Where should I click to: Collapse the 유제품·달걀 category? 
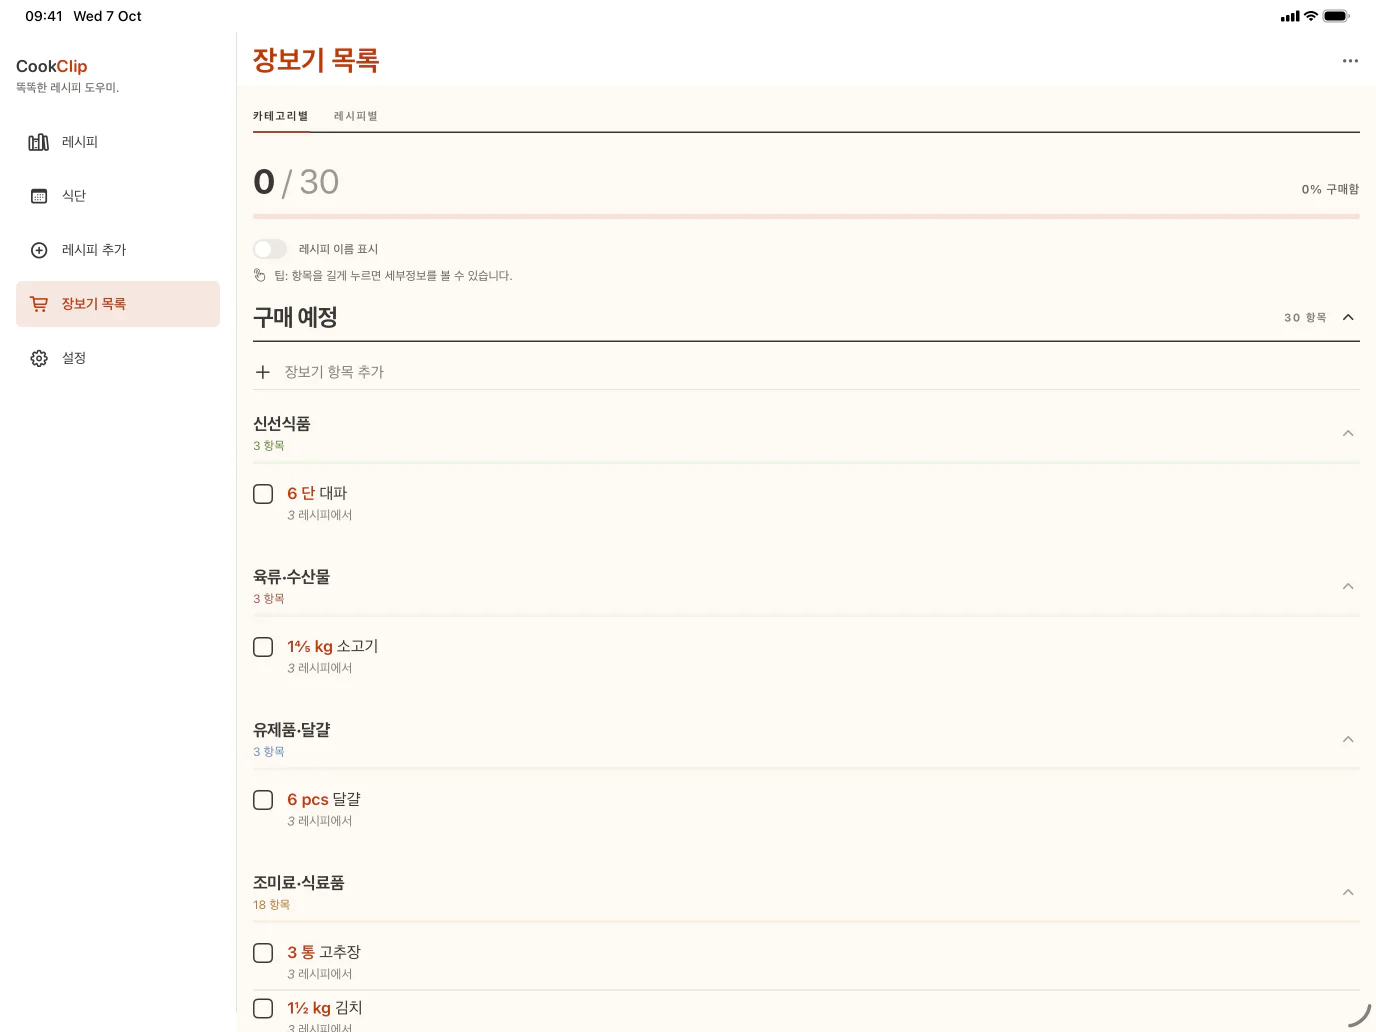[1348, 739]
